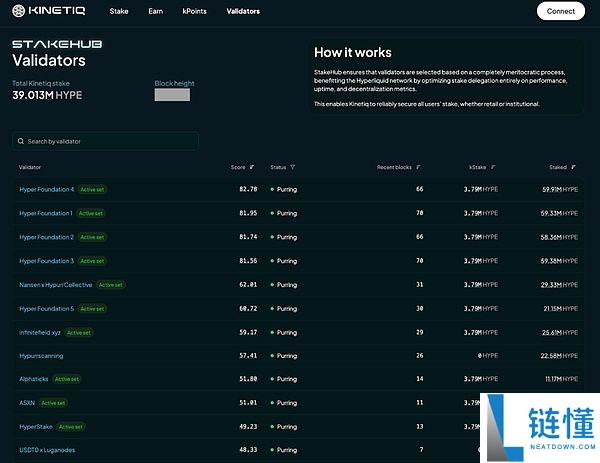Click staked amount 59.91M HYPE
The width and height of the screenshot is (600, 463).
(560, 189)
